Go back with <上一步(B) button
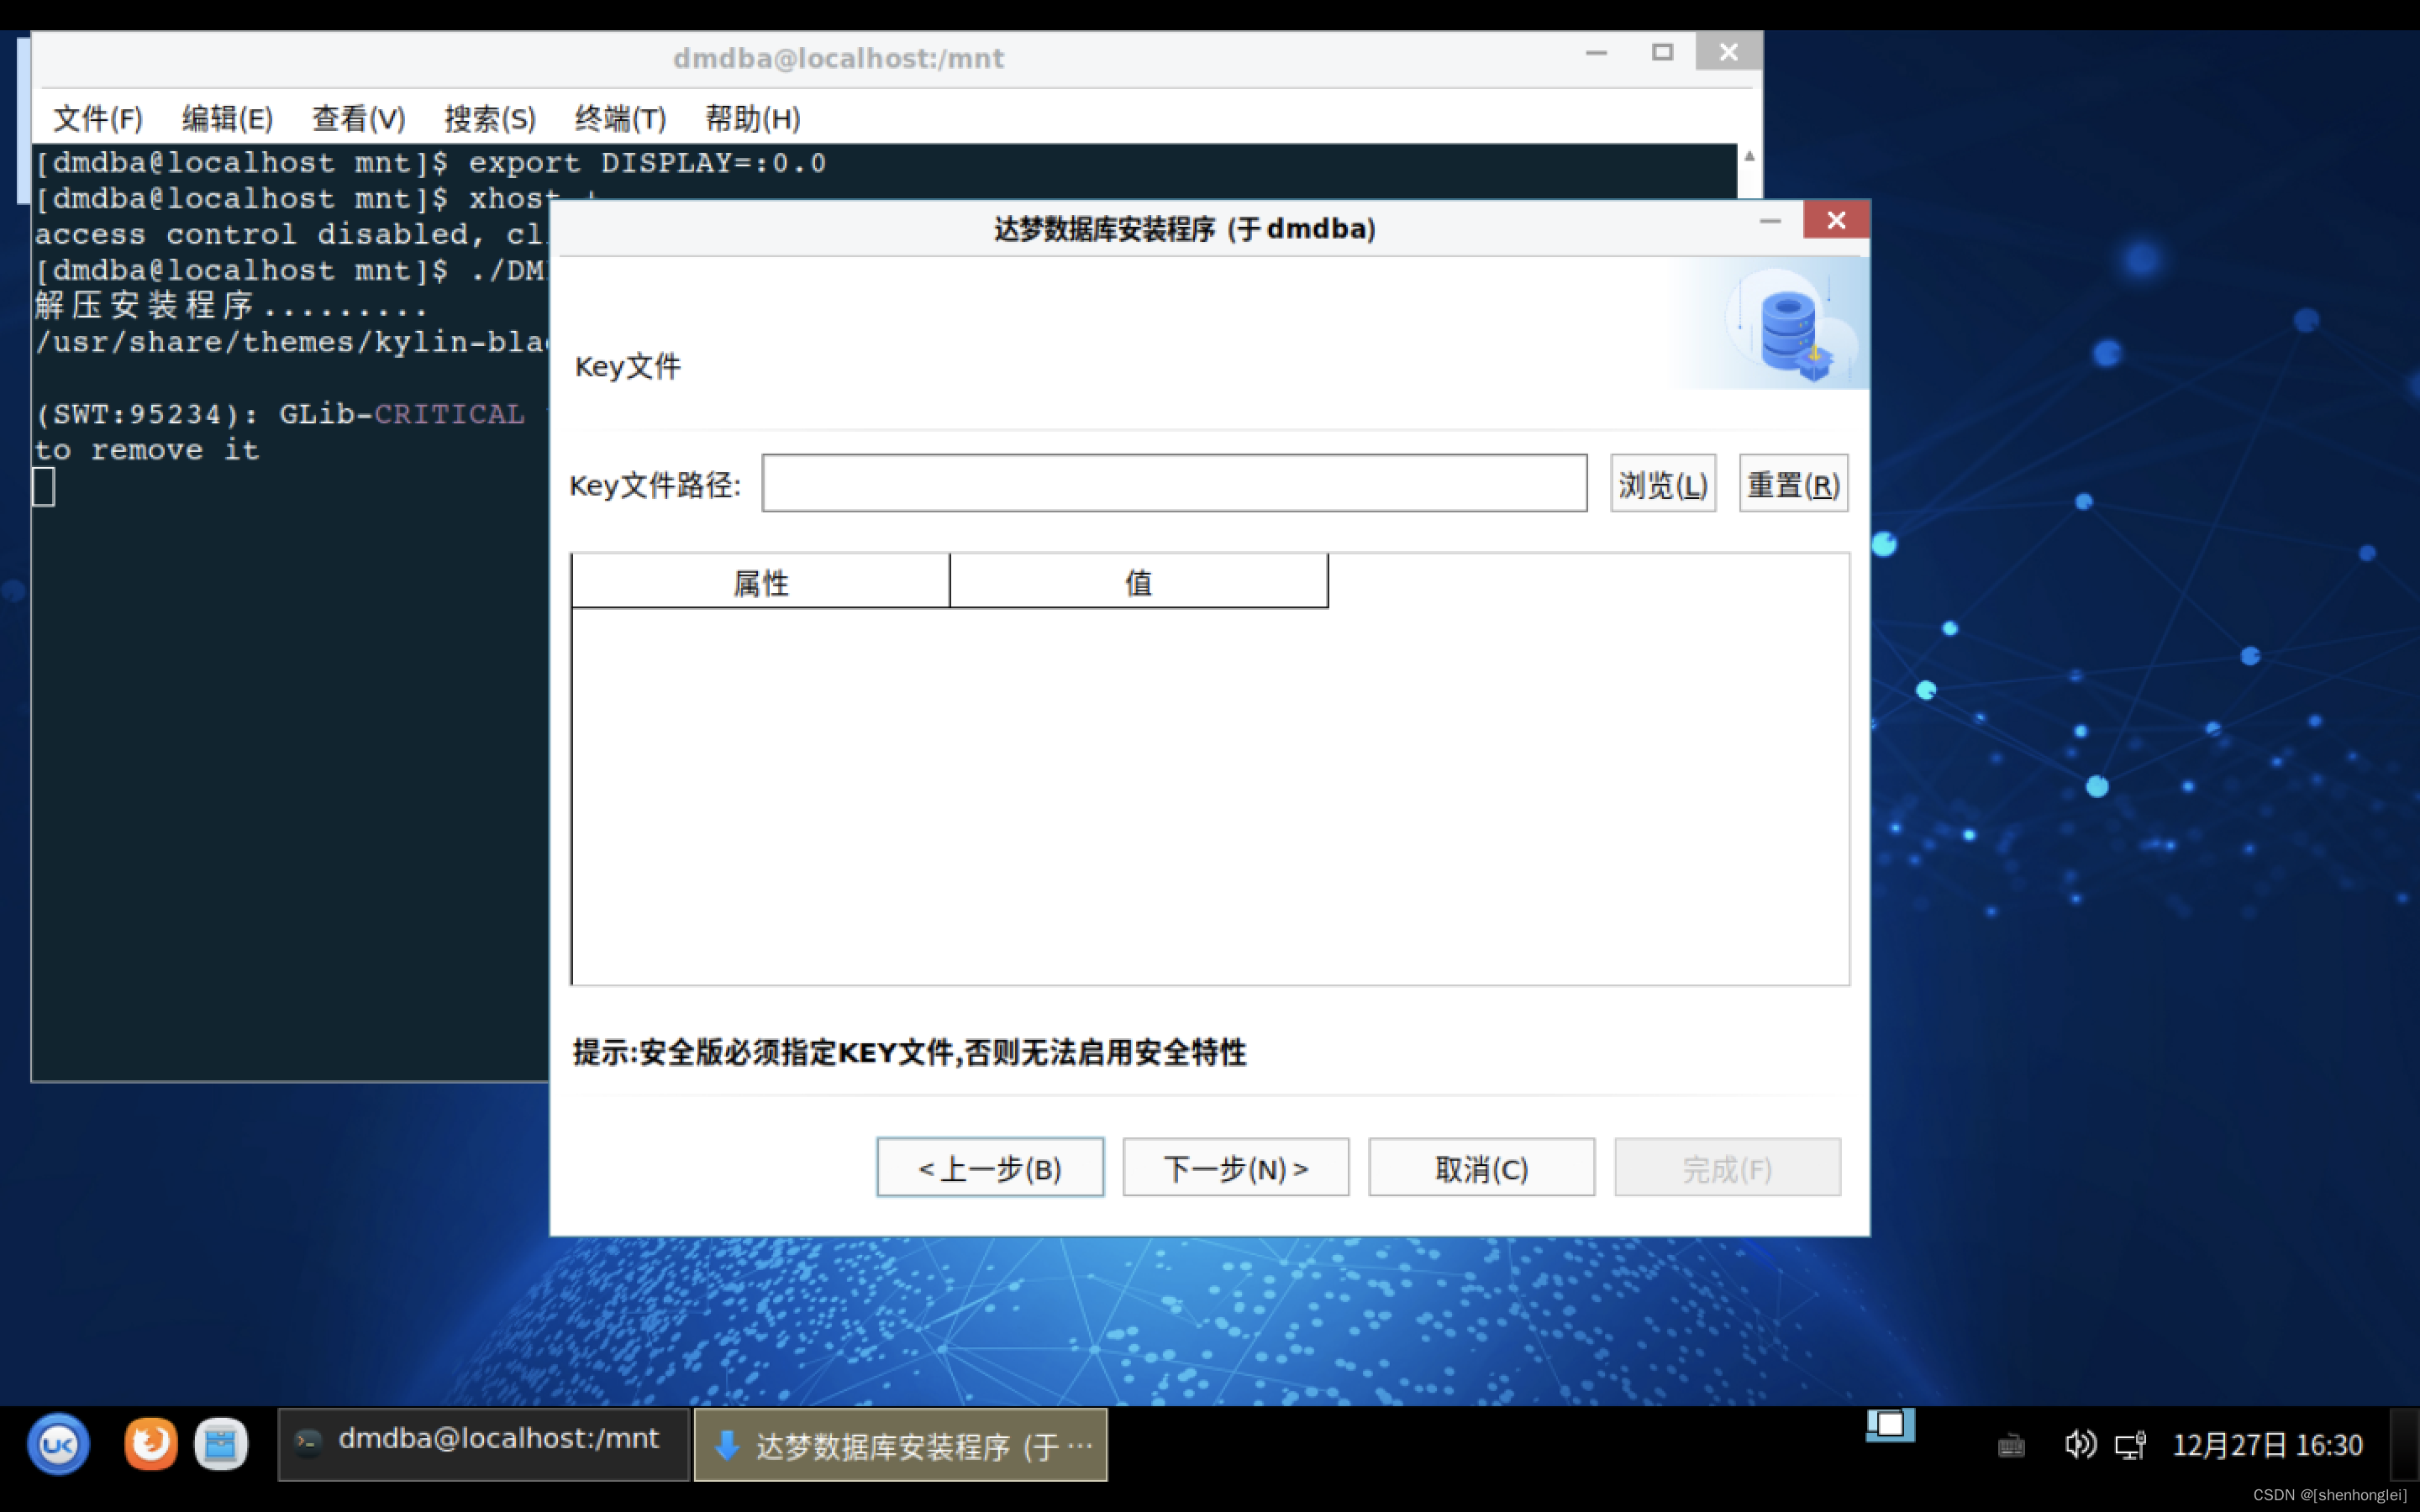Viewport: 2420px width, 1512px height. coord(990,1167)
